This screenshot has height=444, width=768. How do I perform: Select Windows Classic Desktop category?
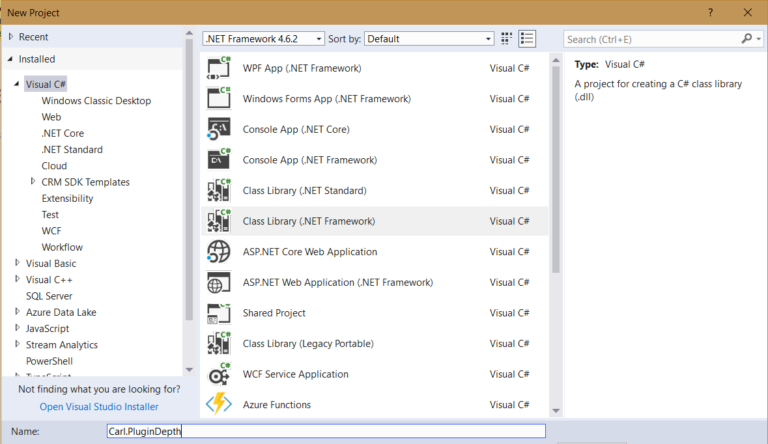coord(96,100)
